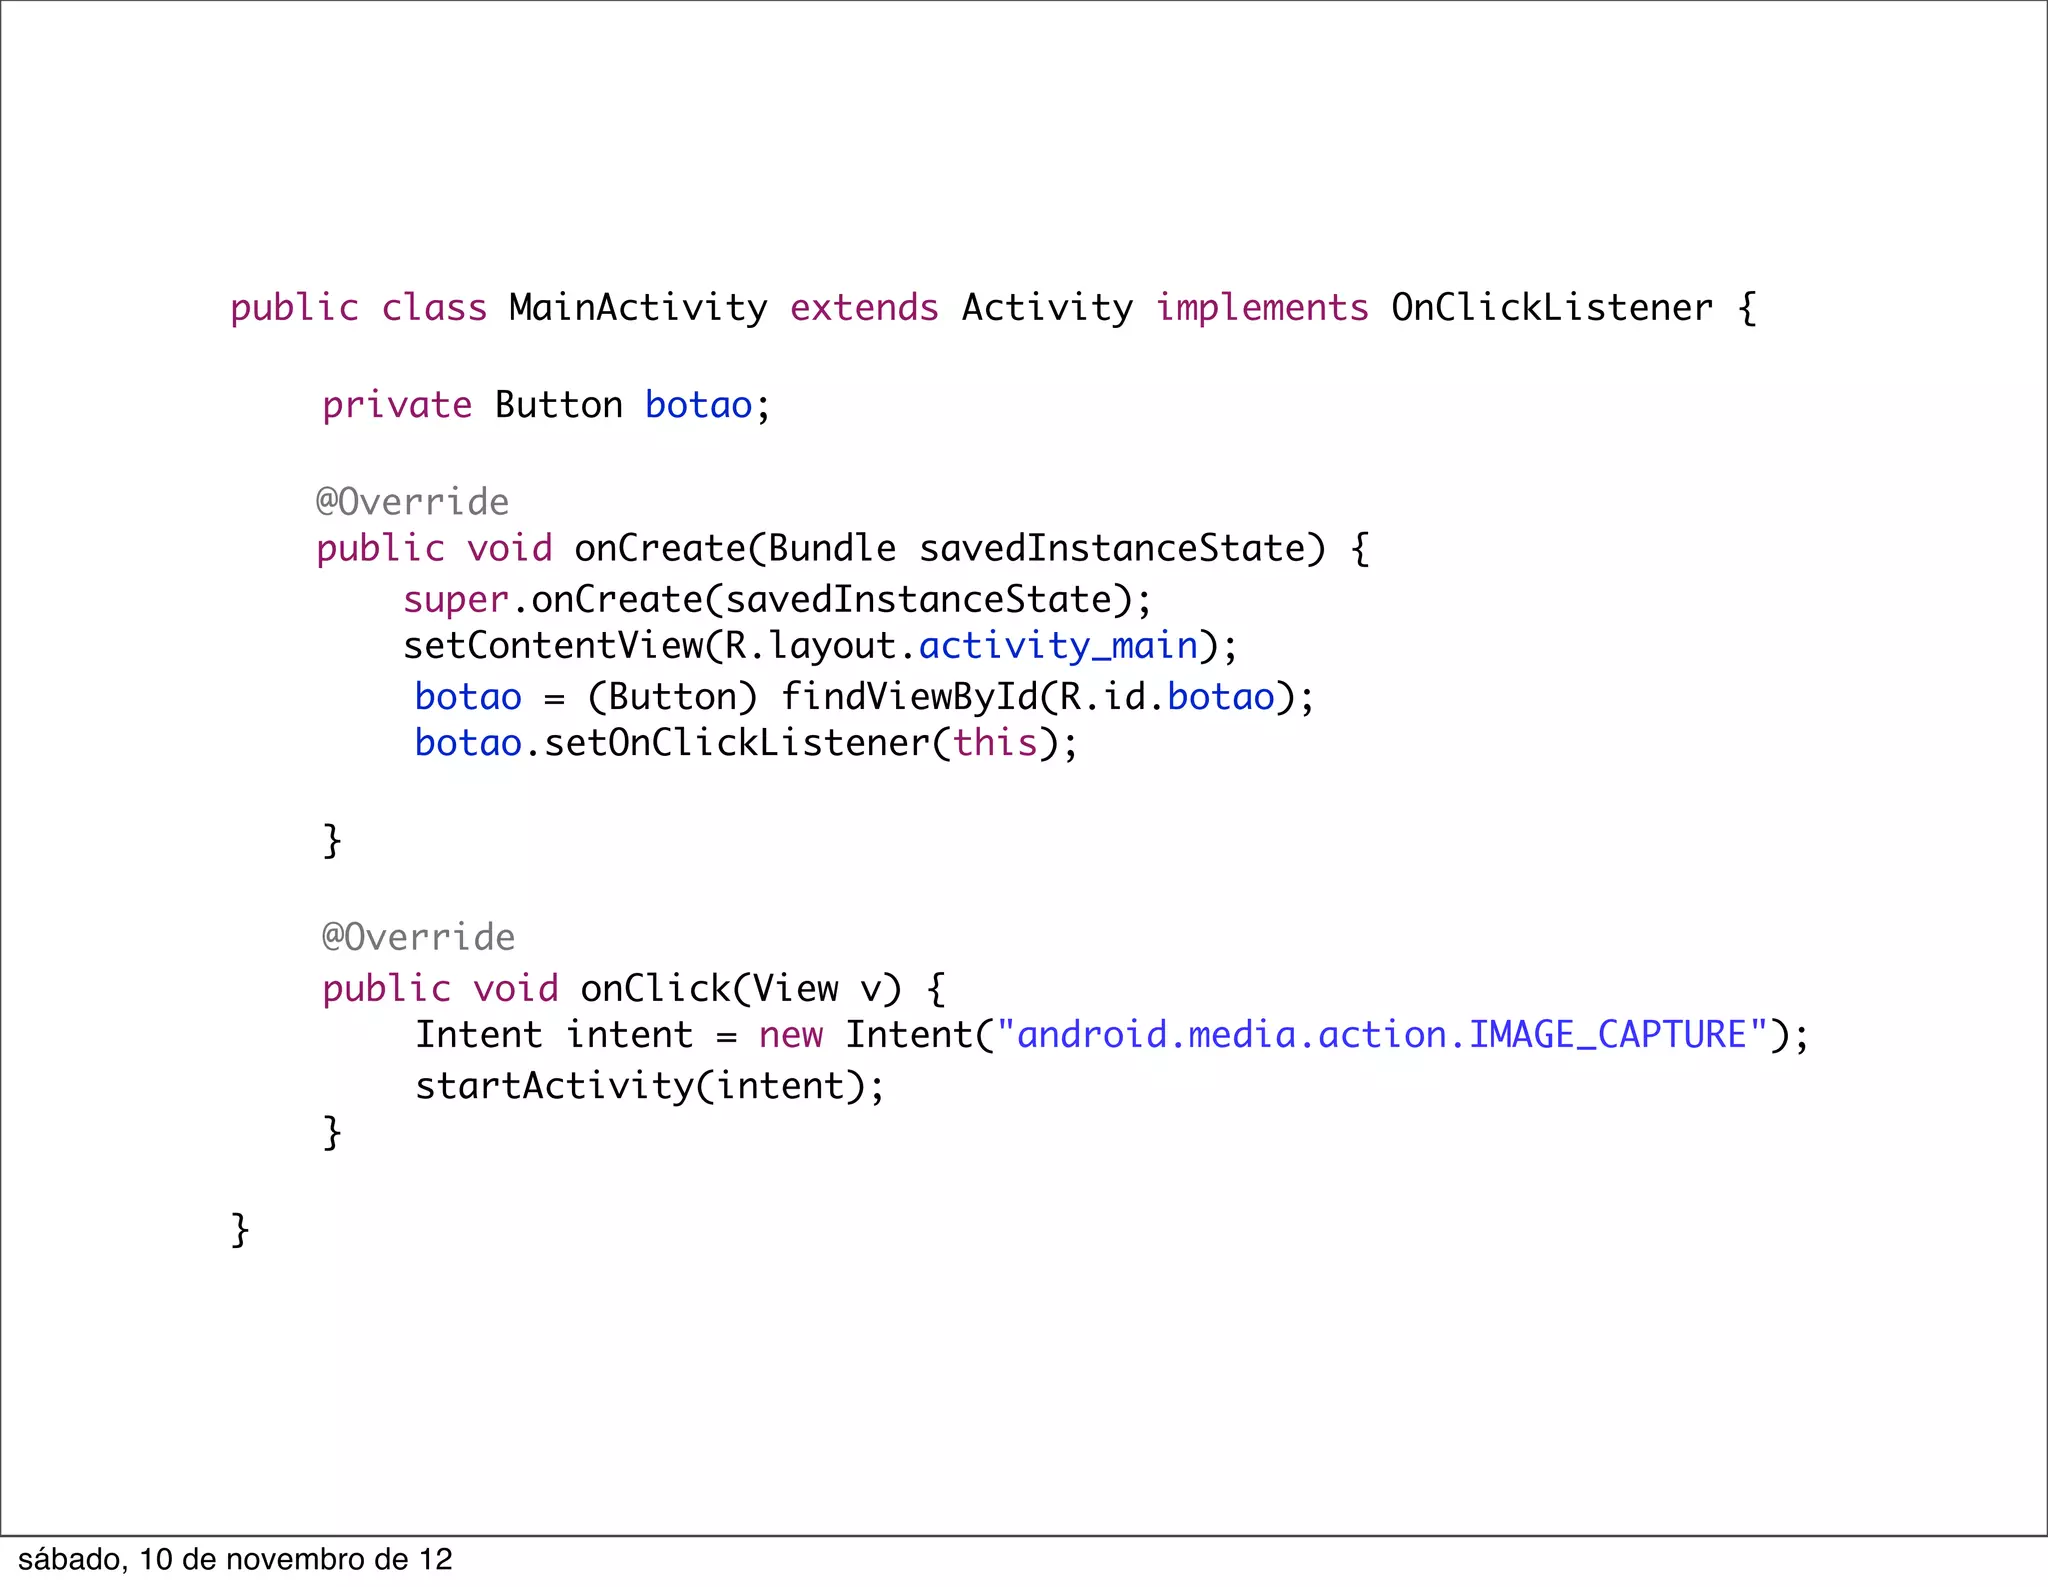The width and height of the screenshot is (2048, 1587).
Task: Click "Button" type in the private field declaration
Action: coord(558,405)
